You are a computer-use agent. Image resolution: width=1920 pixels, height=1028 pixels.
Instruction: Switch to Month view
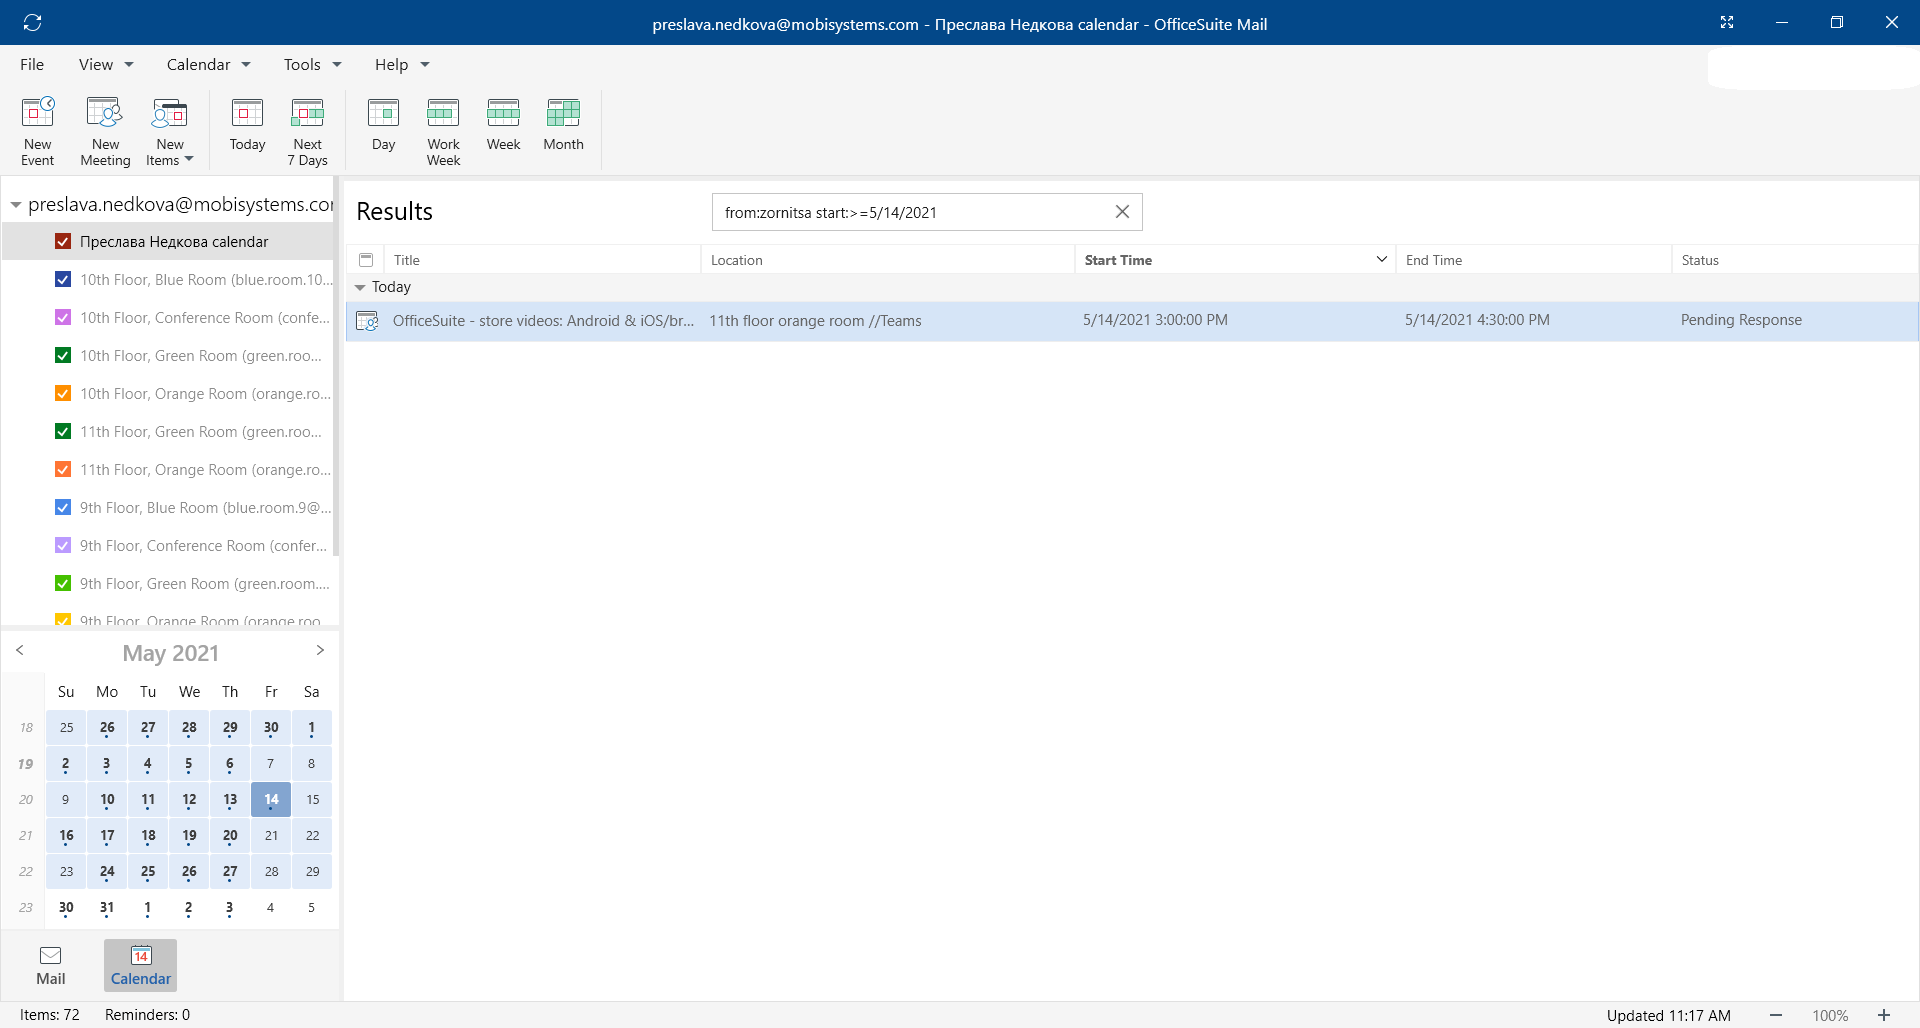pyautogui.click(x=563, y=125)
